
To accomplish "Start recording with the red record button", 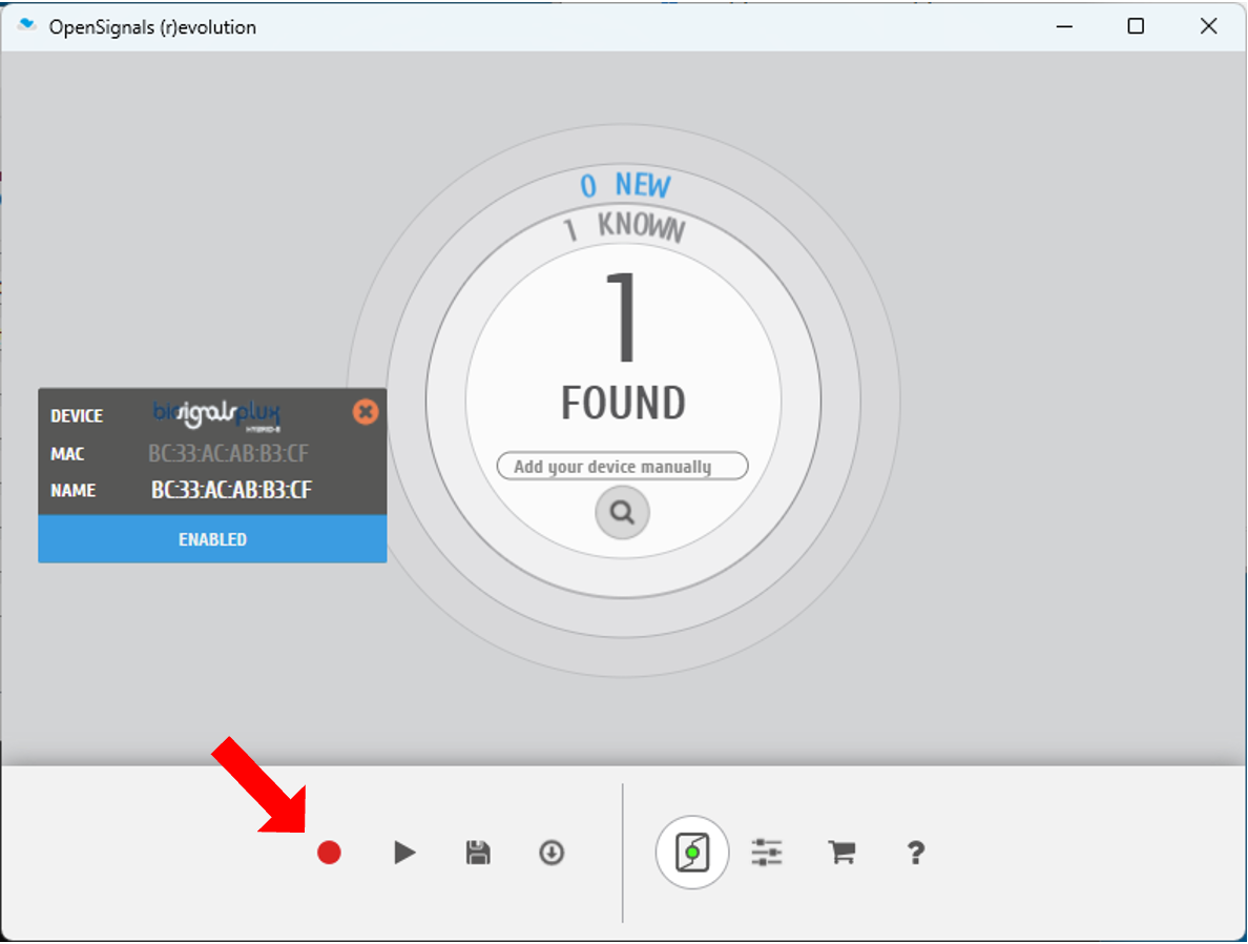I will point(329,853).
